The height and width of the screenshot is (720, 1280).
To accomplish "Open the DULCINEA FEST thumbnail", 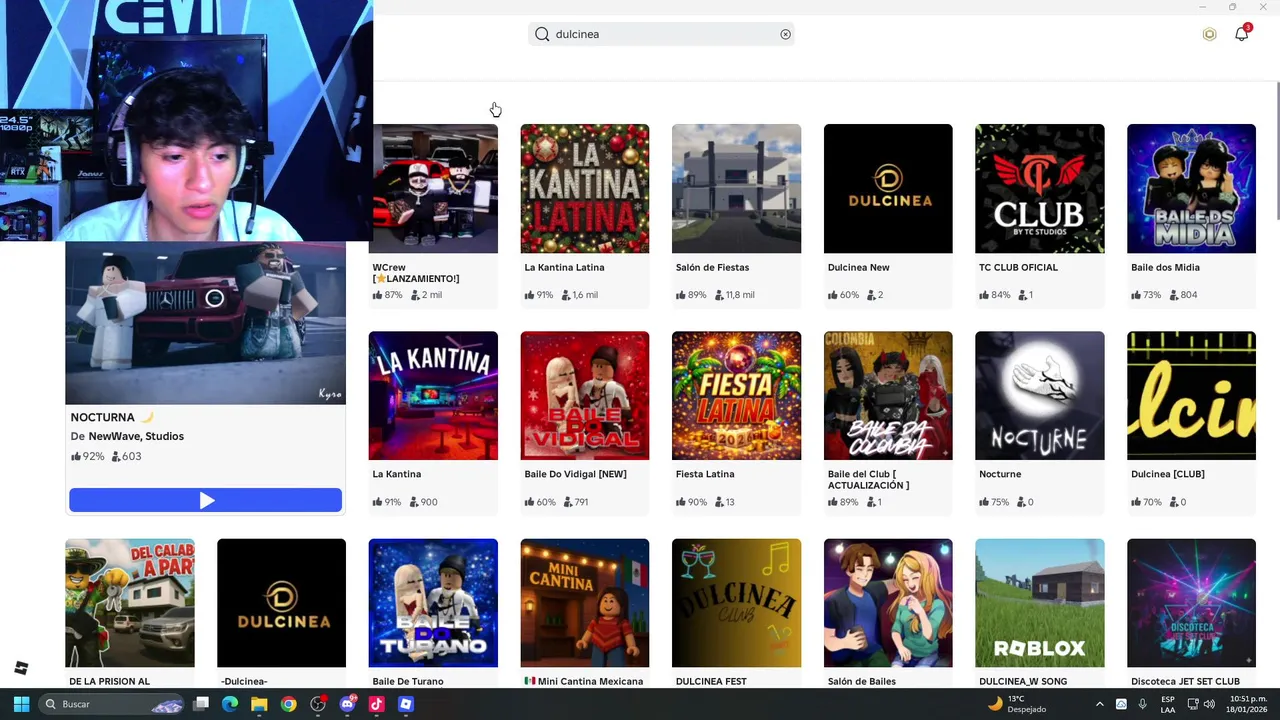I will click(x=736, y=603).
